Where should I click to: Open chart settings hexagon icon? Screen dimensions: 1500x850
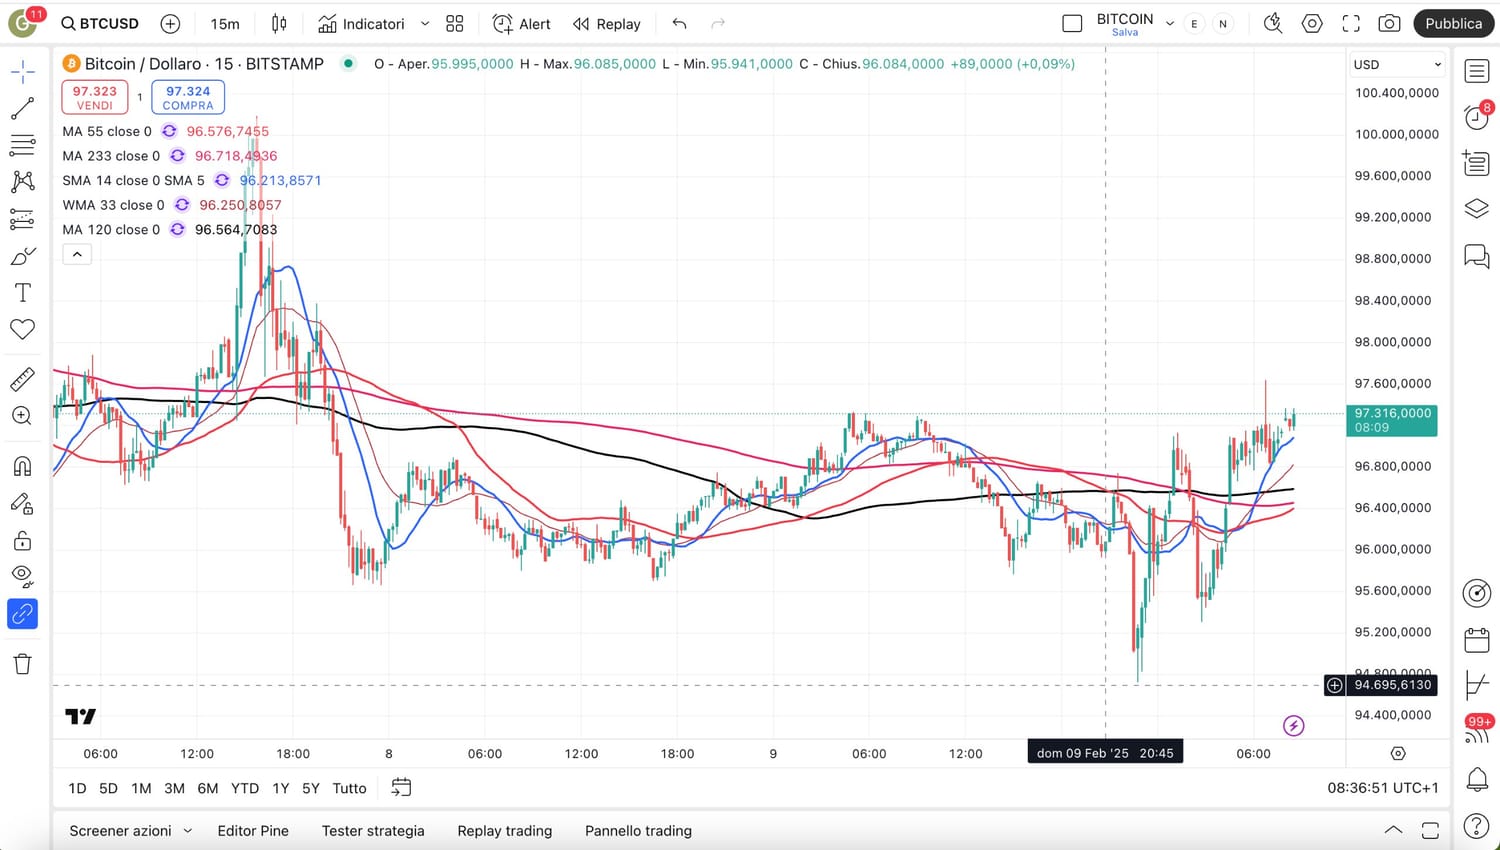1312,24
